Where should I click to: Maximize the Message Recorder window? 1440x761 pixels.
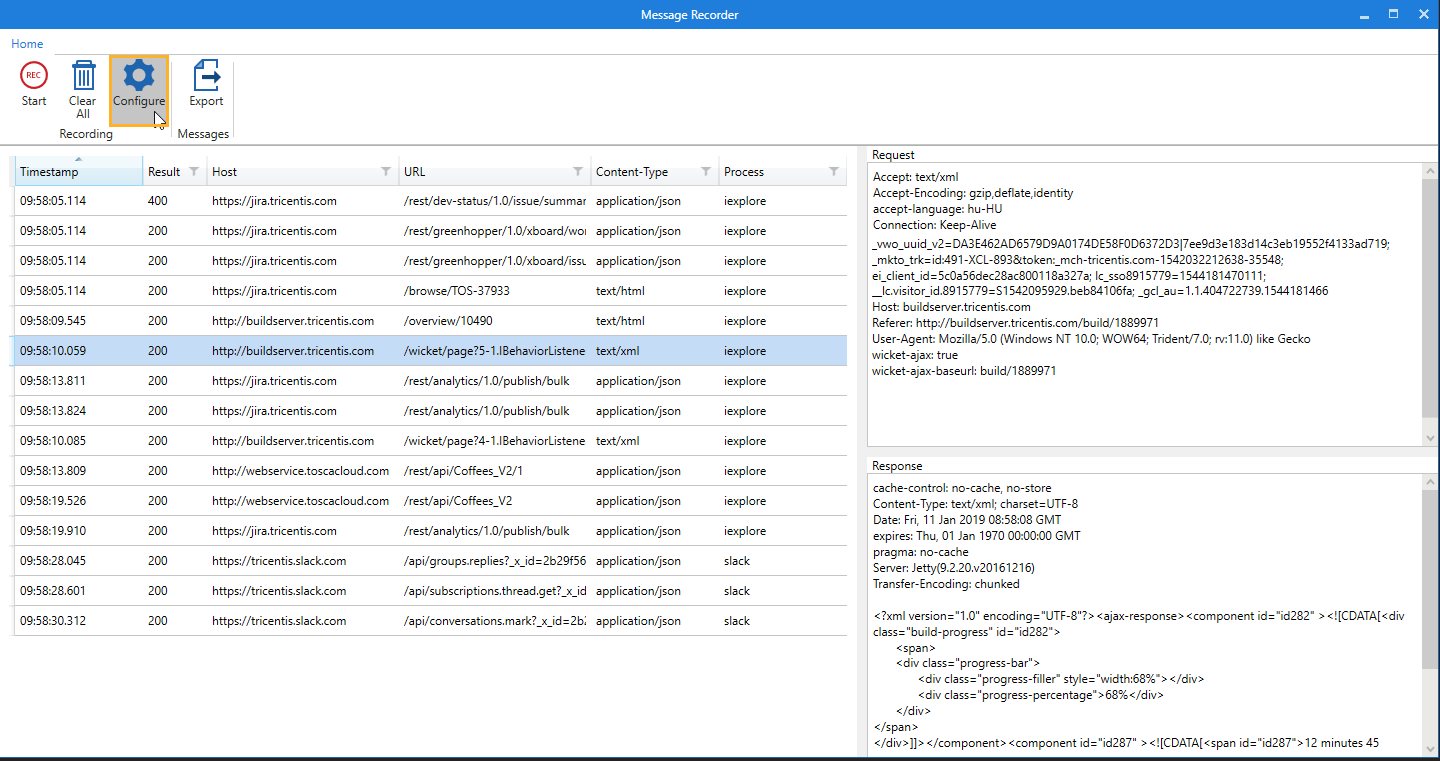pyautogui.click(x=1393, y=14)
